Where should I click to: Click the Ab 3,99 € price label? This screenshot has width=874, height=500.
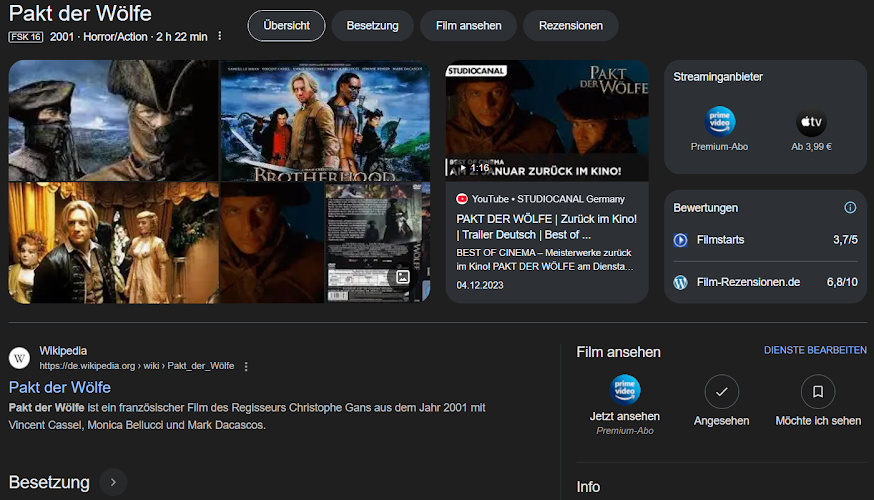pos(811,147)
